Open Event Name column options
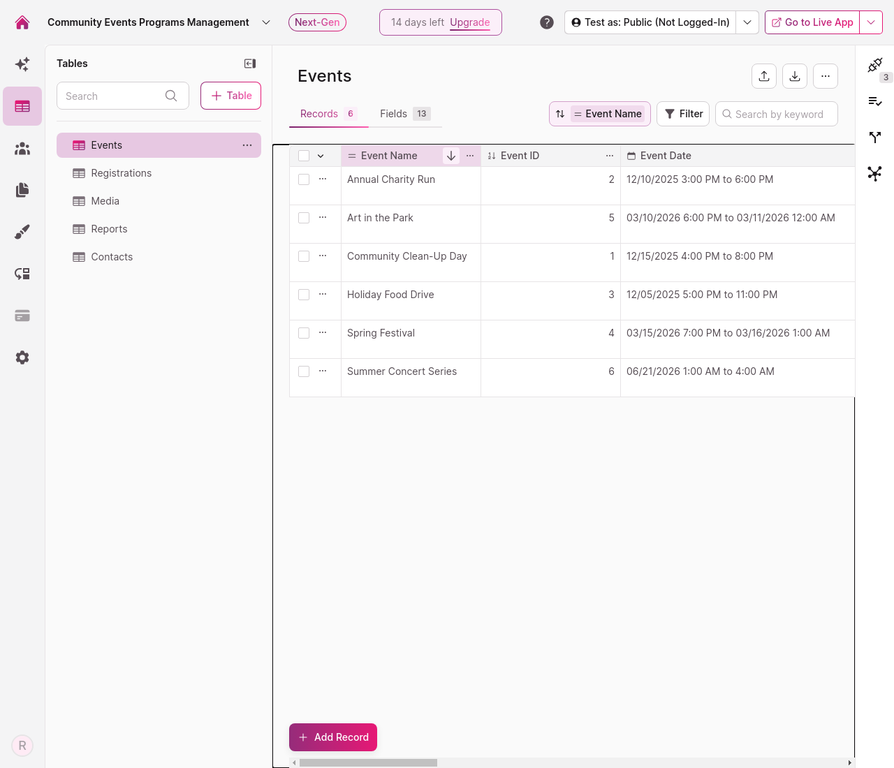 click(470, 156)
